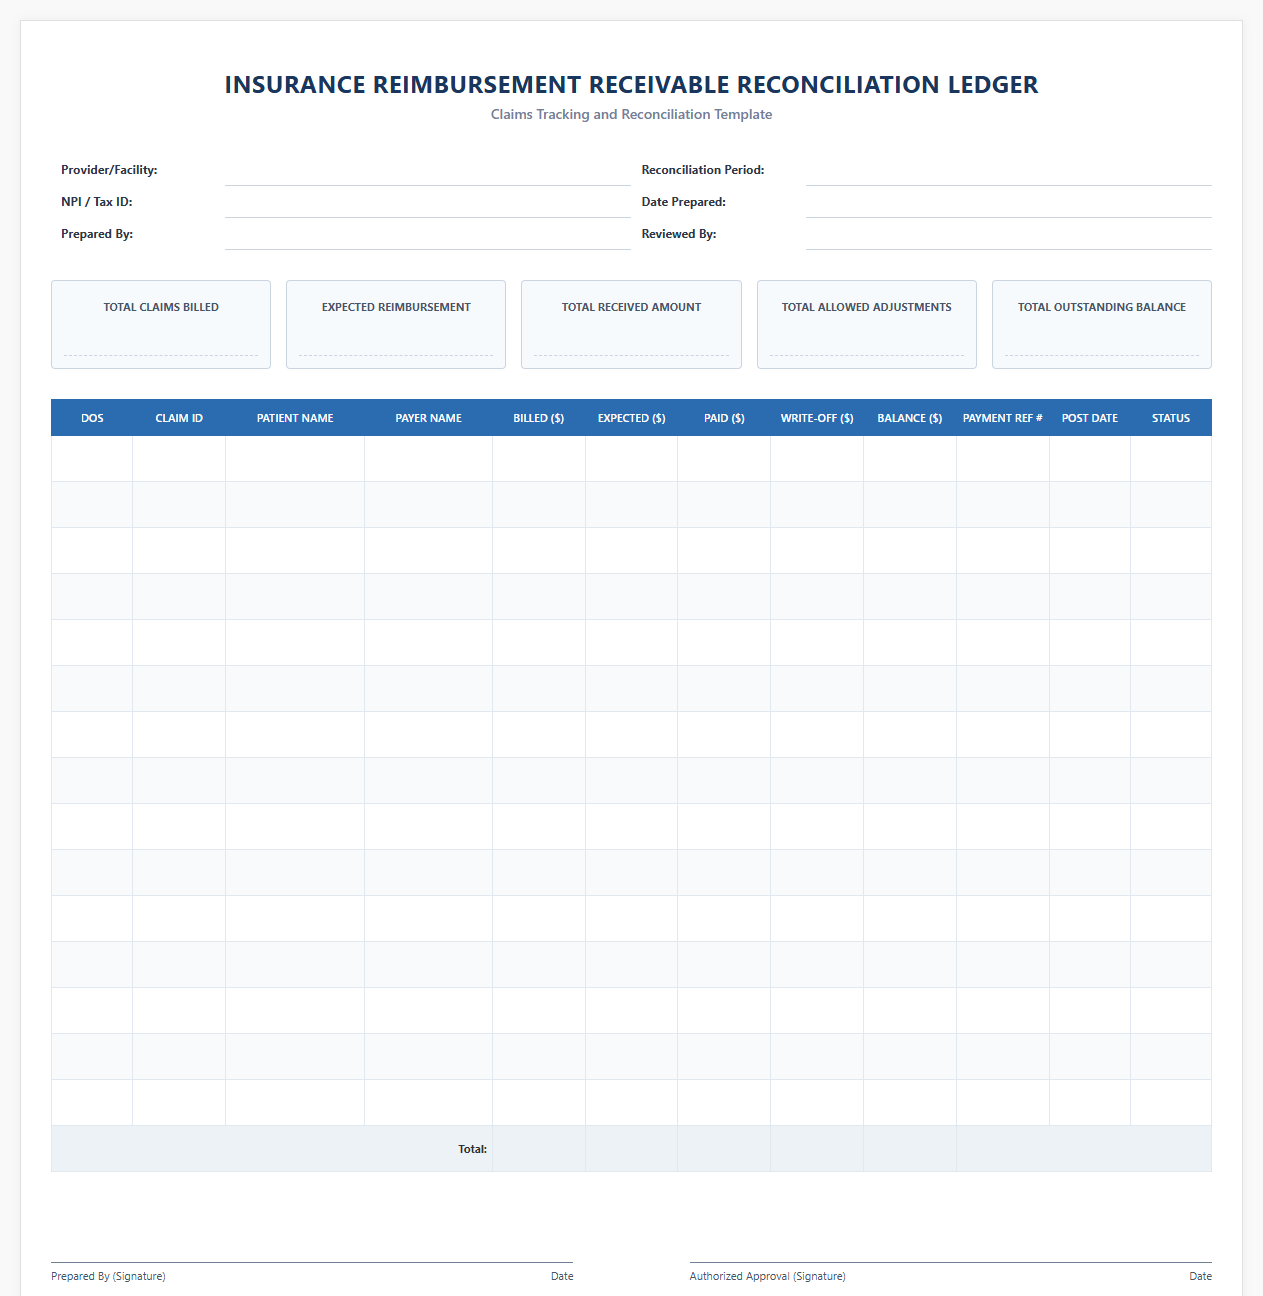1263x1296 pixels.
Task: Click the NPI / Tax ID input line
Action: (x=428, y=203)
